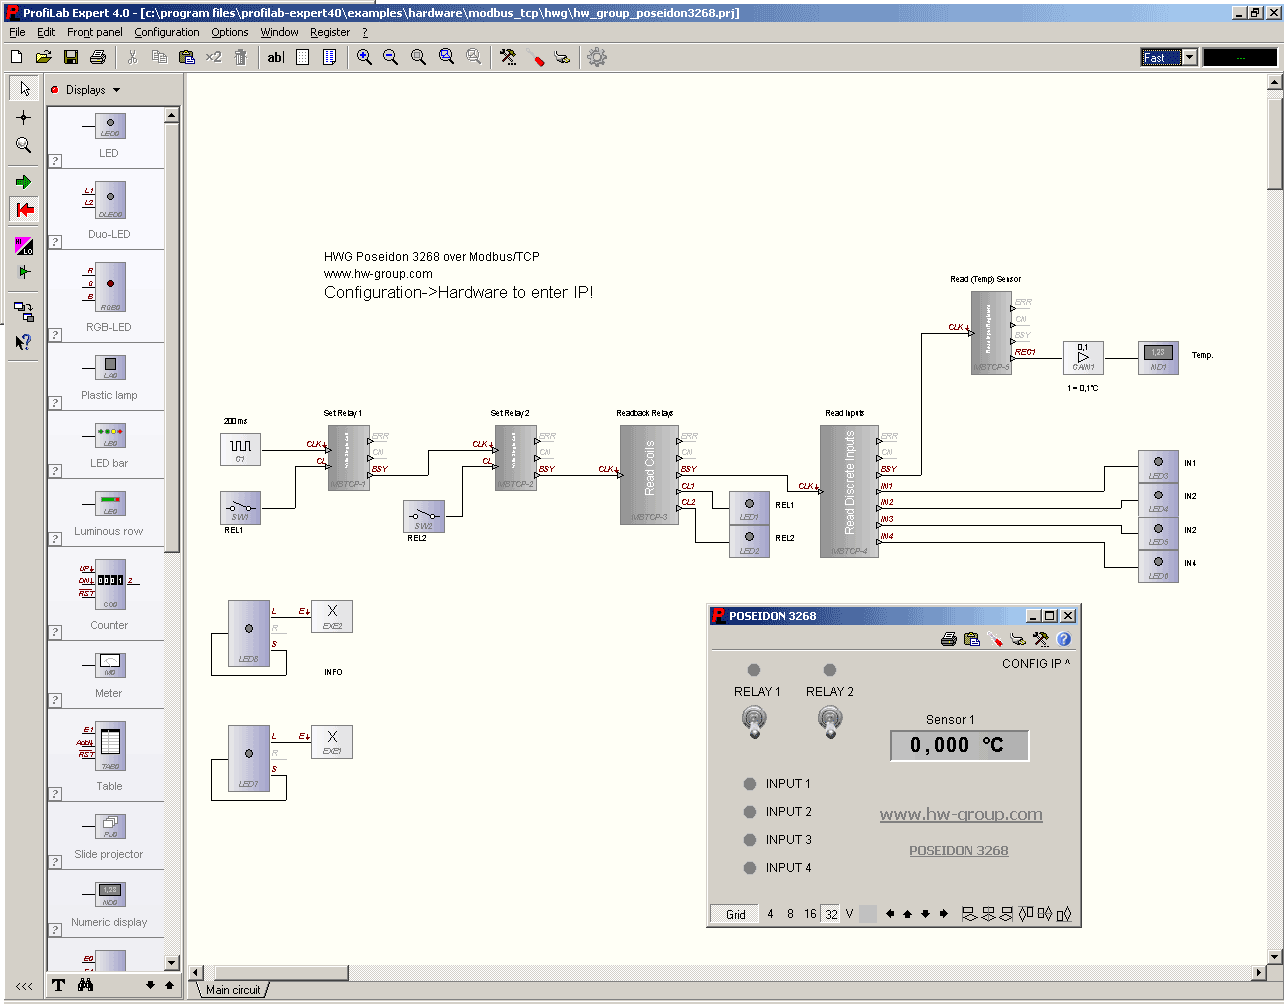Click the green triangle probe icon

pos(24,271)
